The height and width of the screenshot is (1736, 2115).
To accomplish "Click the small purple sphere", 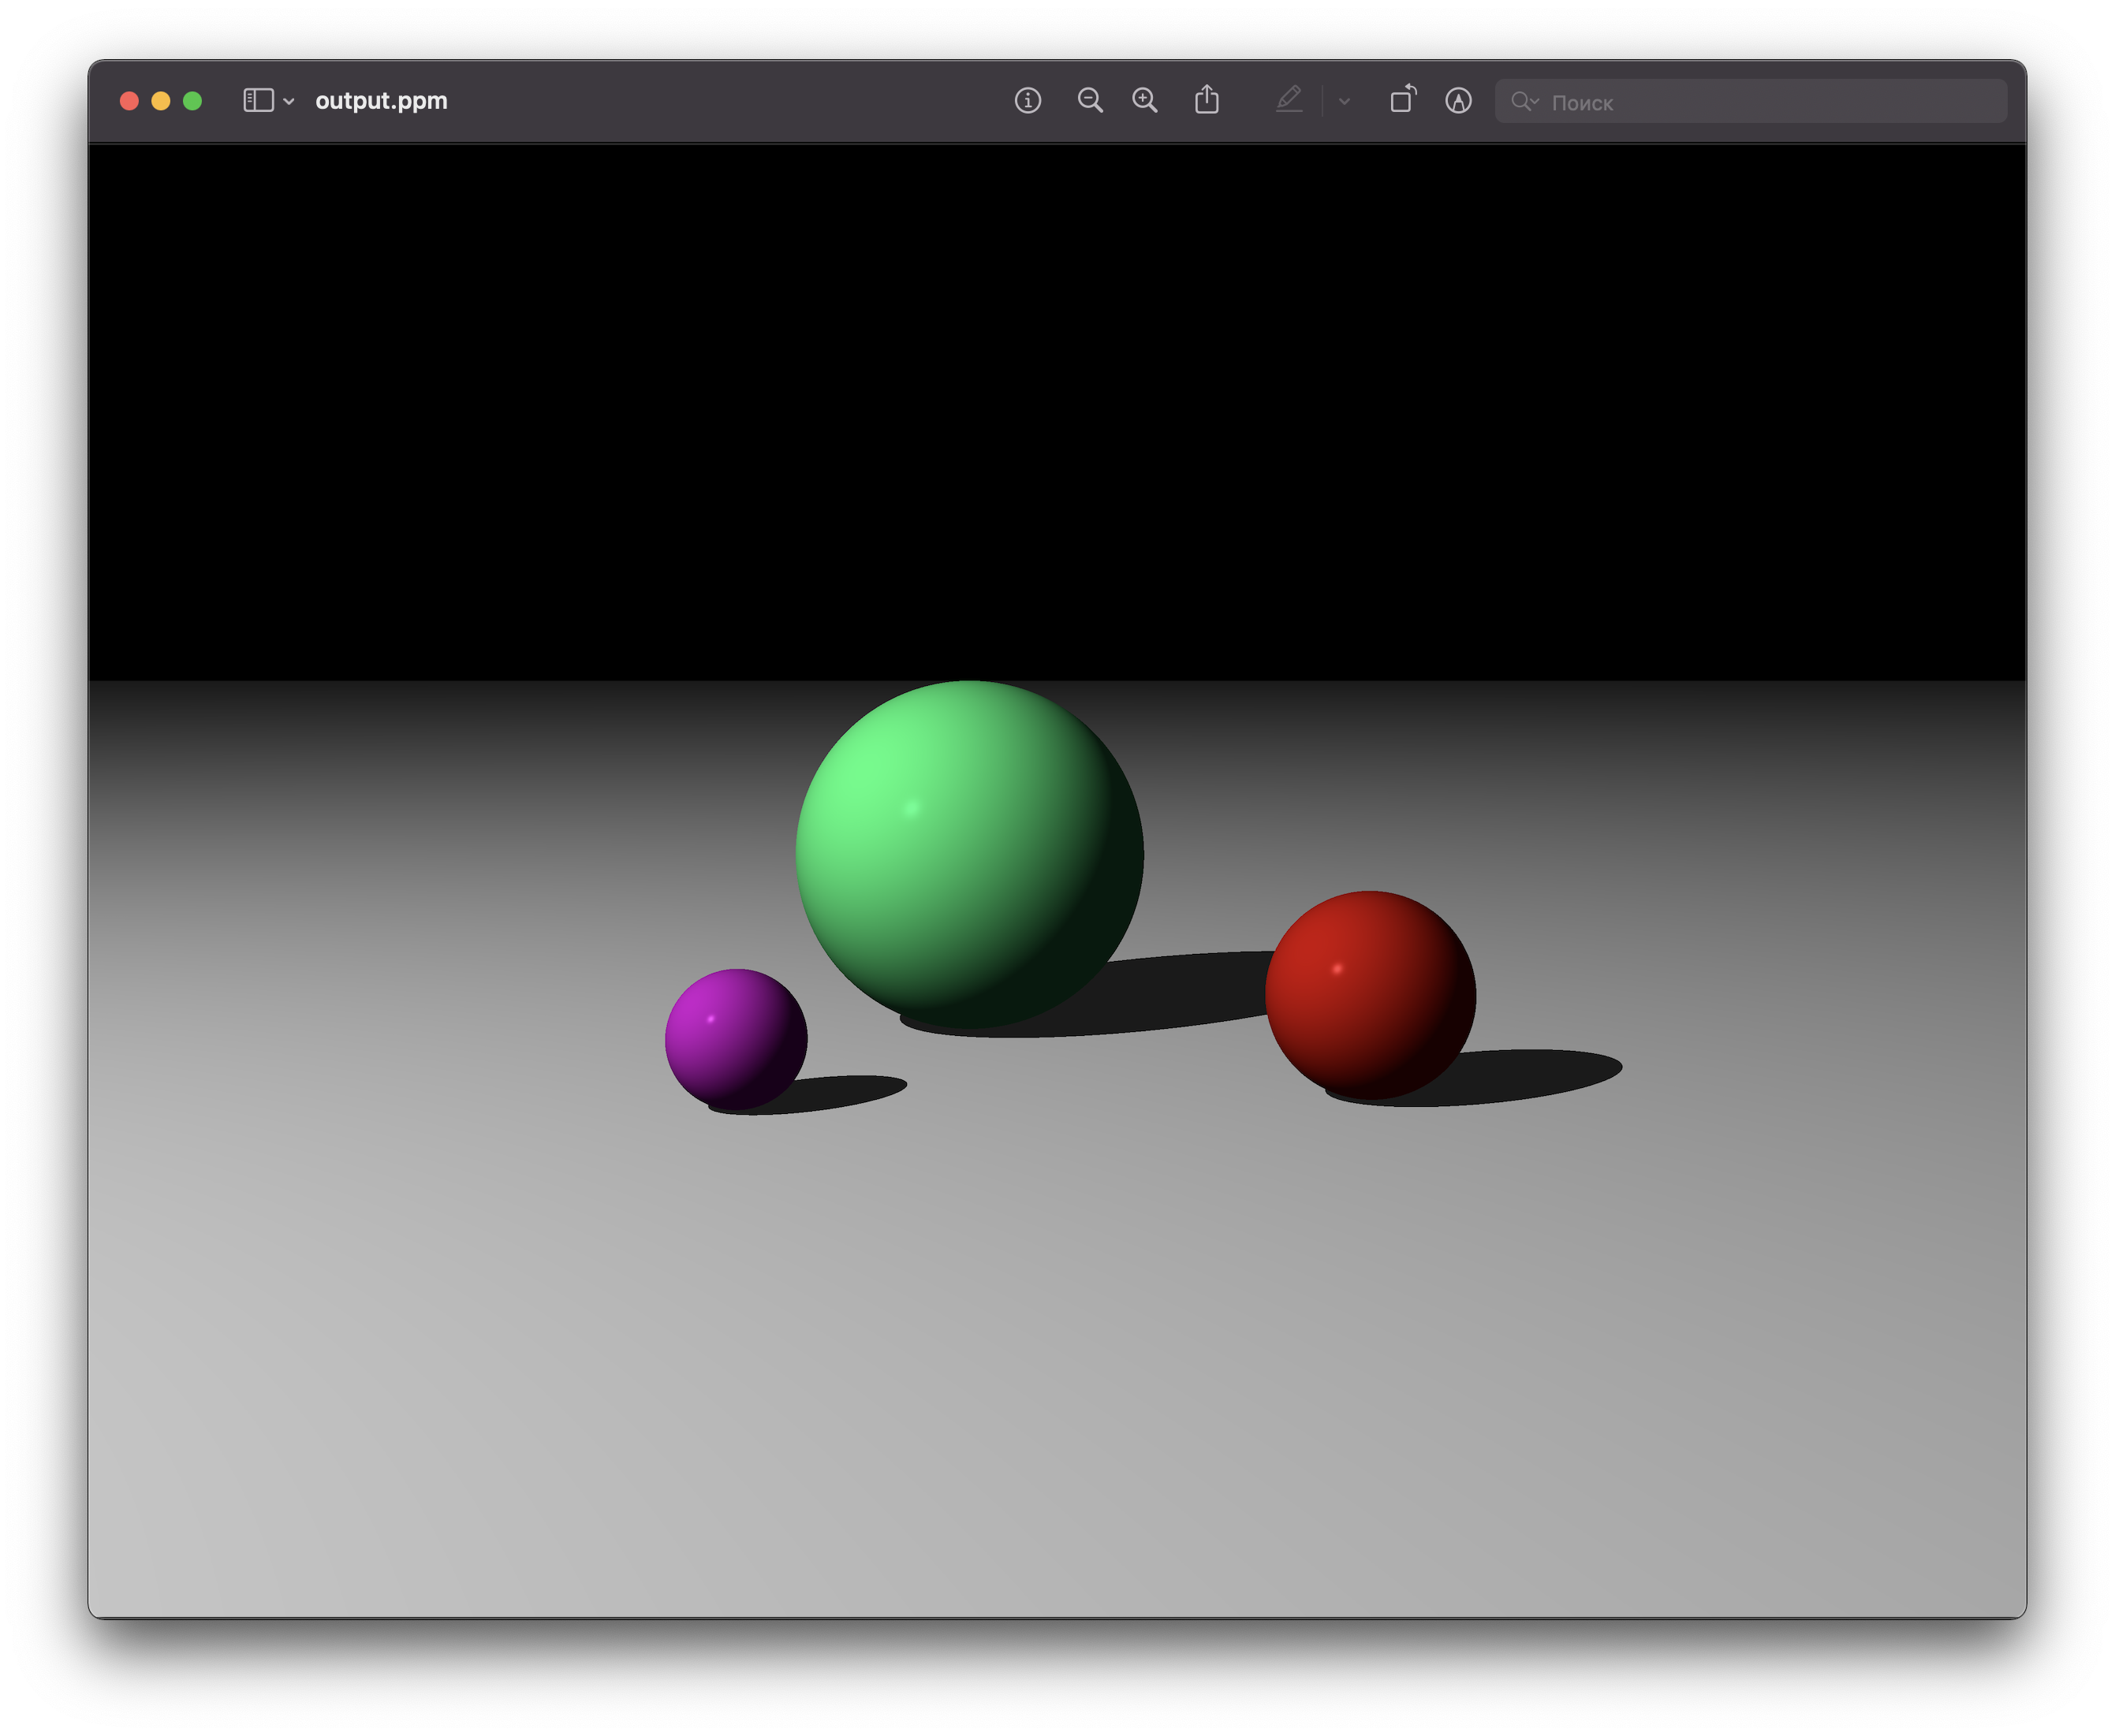I will coord(735,1038).
